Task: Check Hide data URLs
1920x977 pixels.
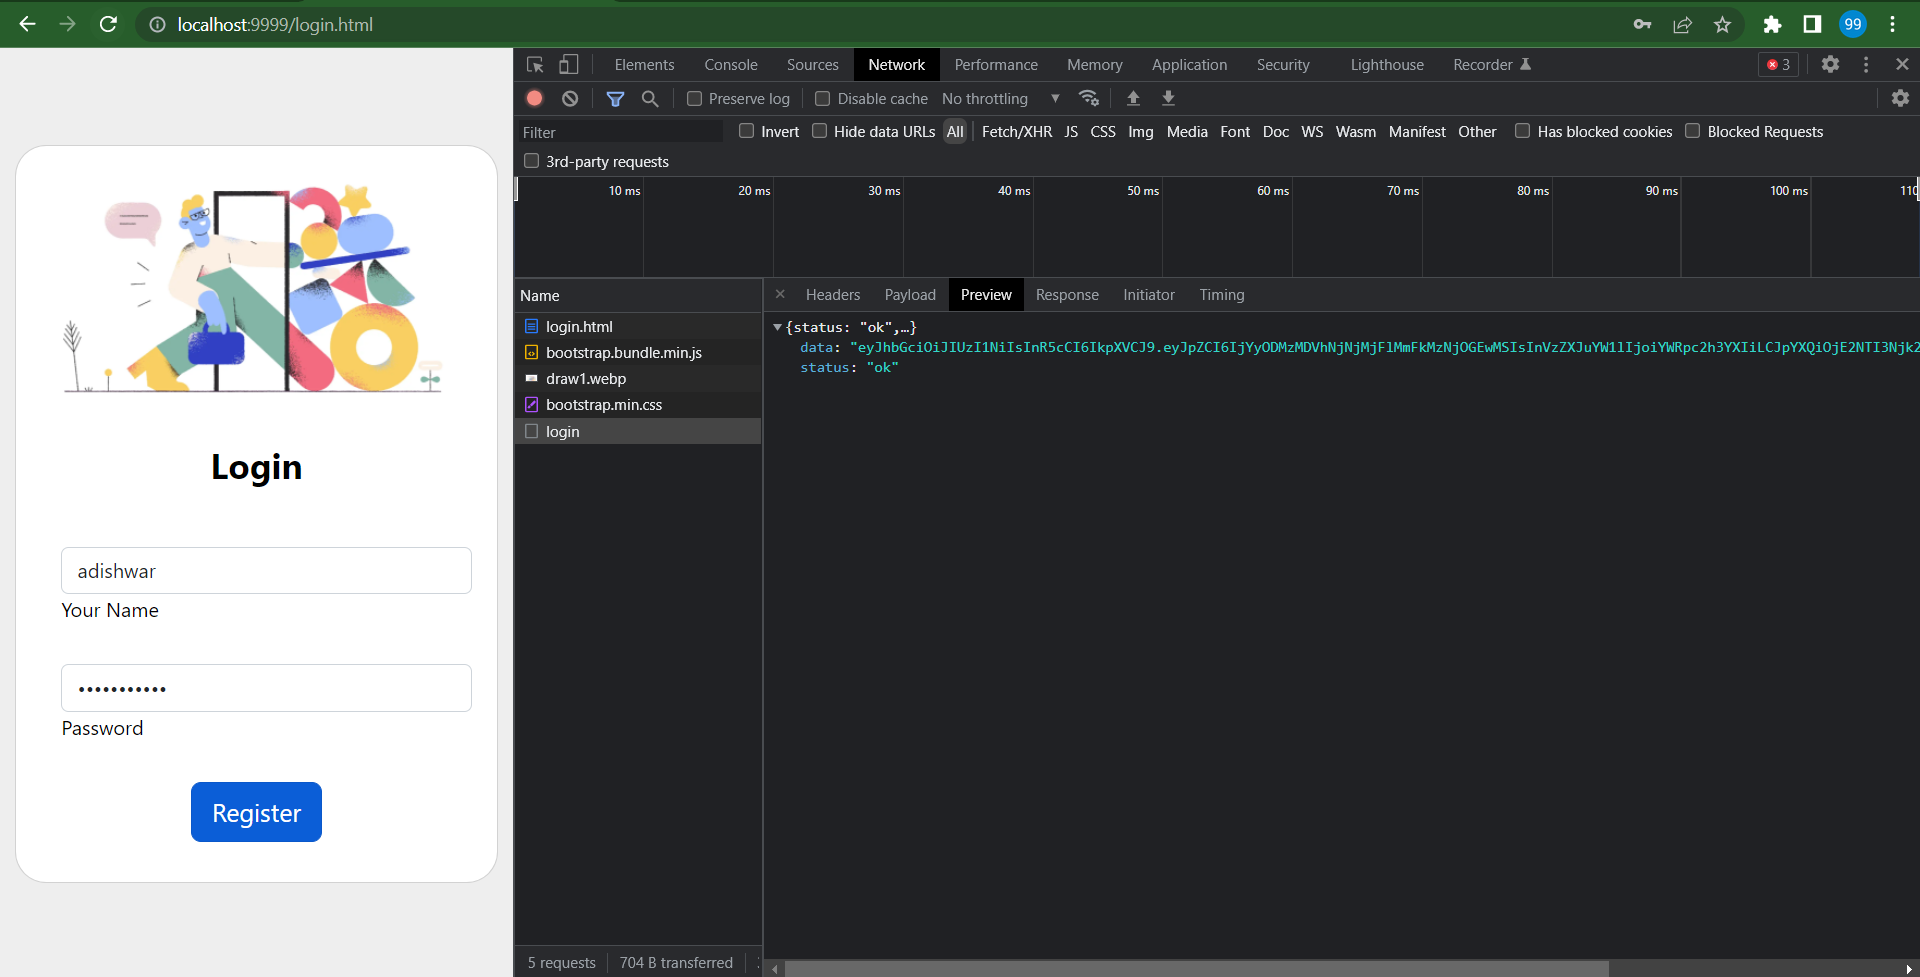Action: (x=819, y=131)
